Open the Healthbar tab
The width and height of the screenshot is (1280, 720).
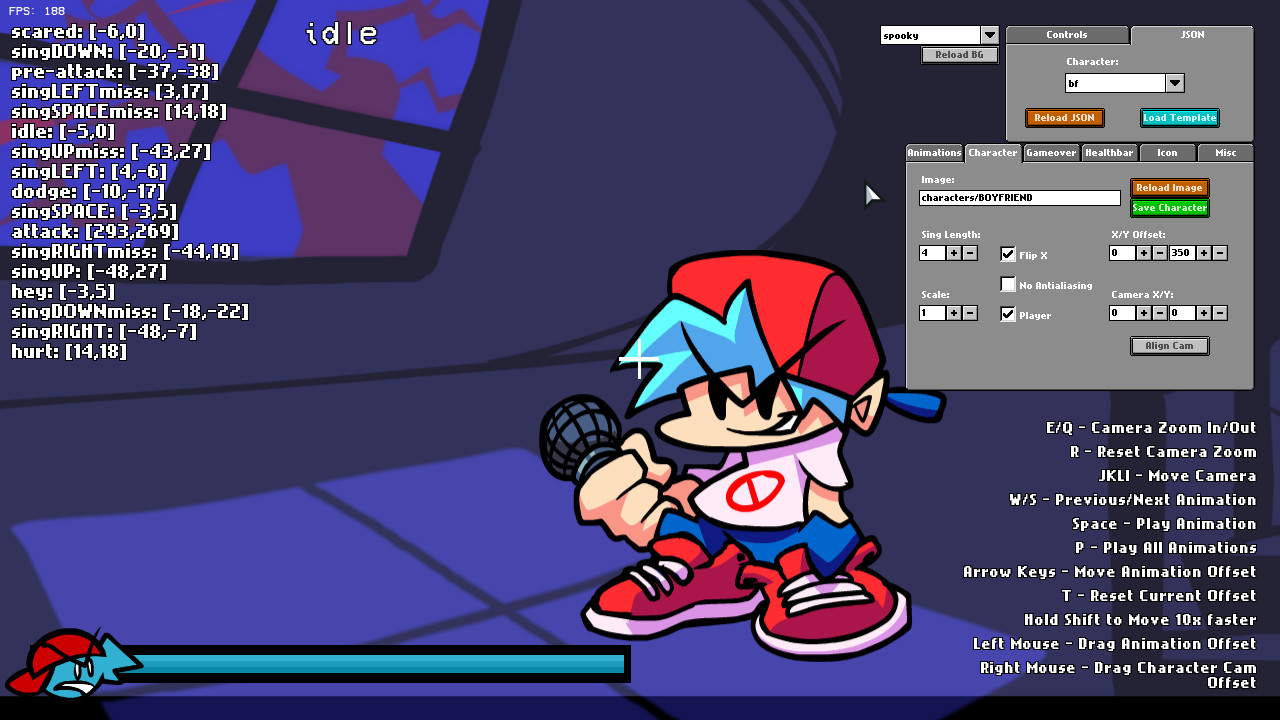coord(1109,153)
